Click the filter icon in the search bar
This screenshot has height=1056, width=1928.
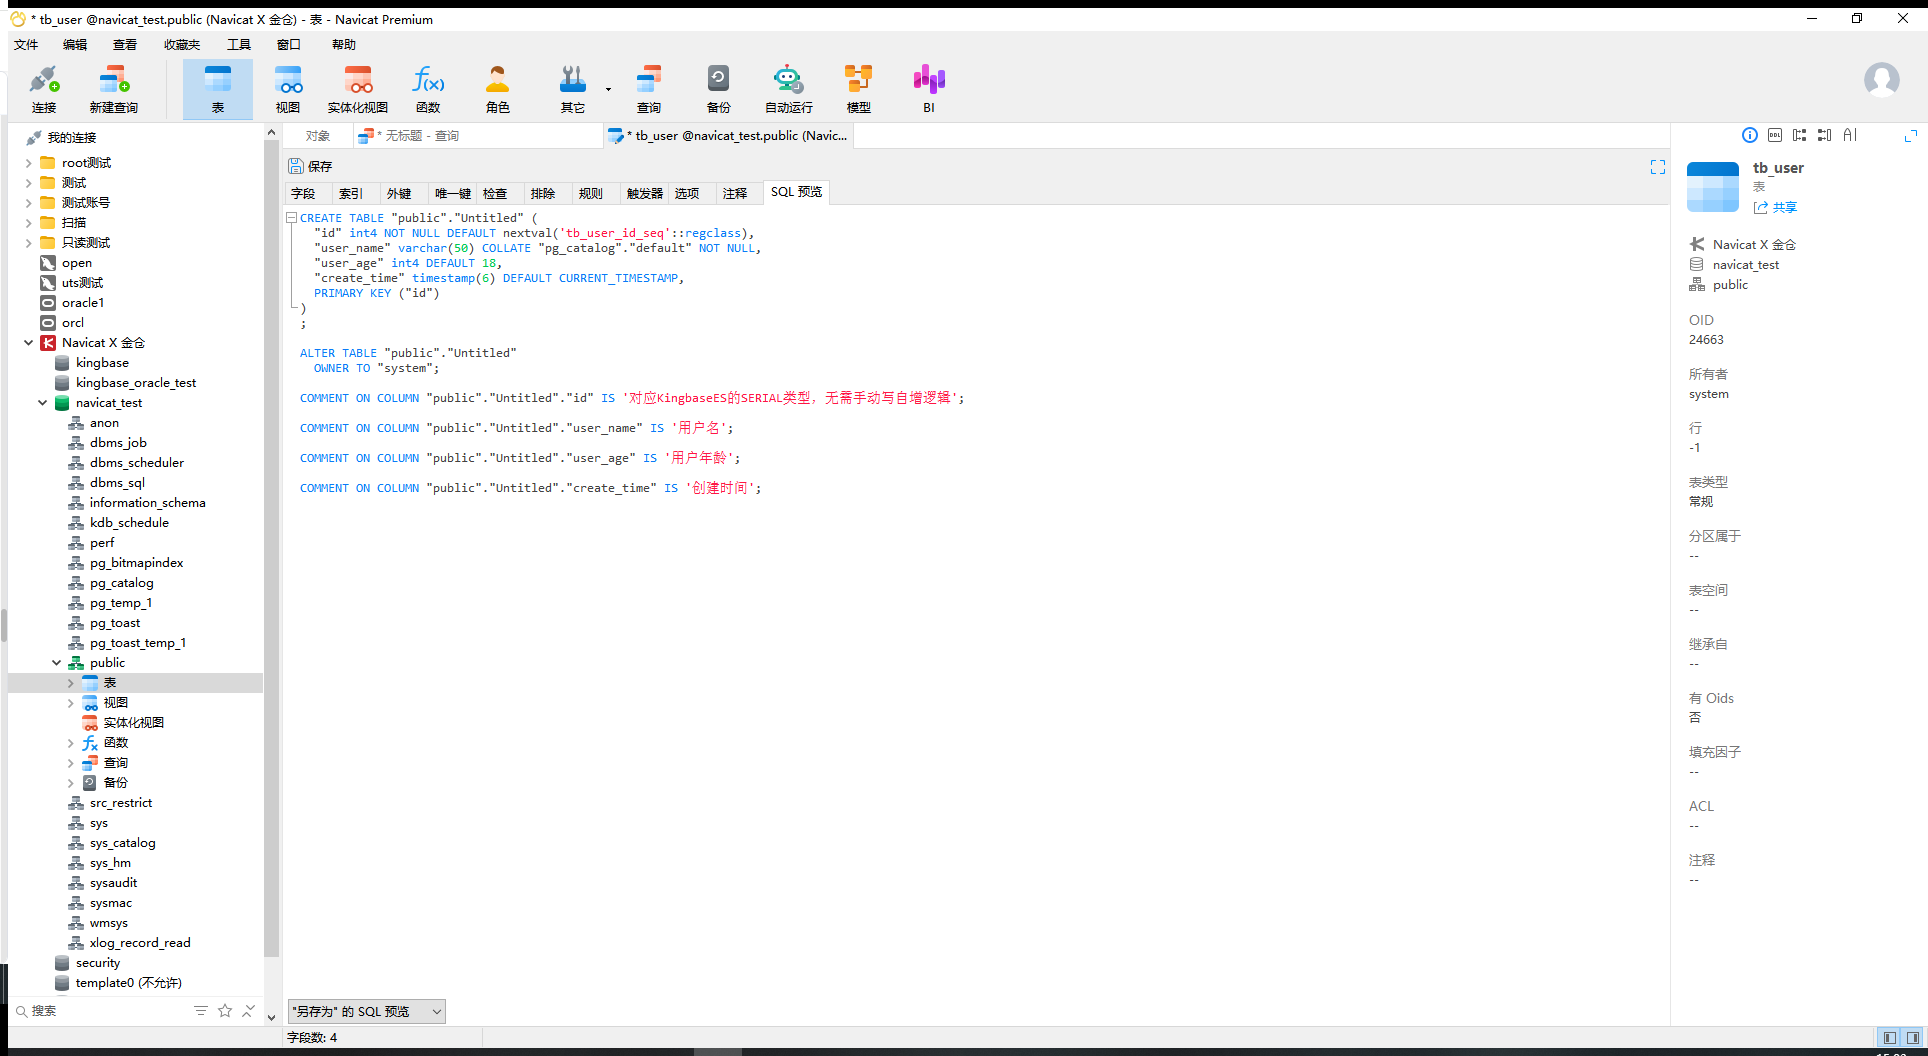(x=201, y=1011)
